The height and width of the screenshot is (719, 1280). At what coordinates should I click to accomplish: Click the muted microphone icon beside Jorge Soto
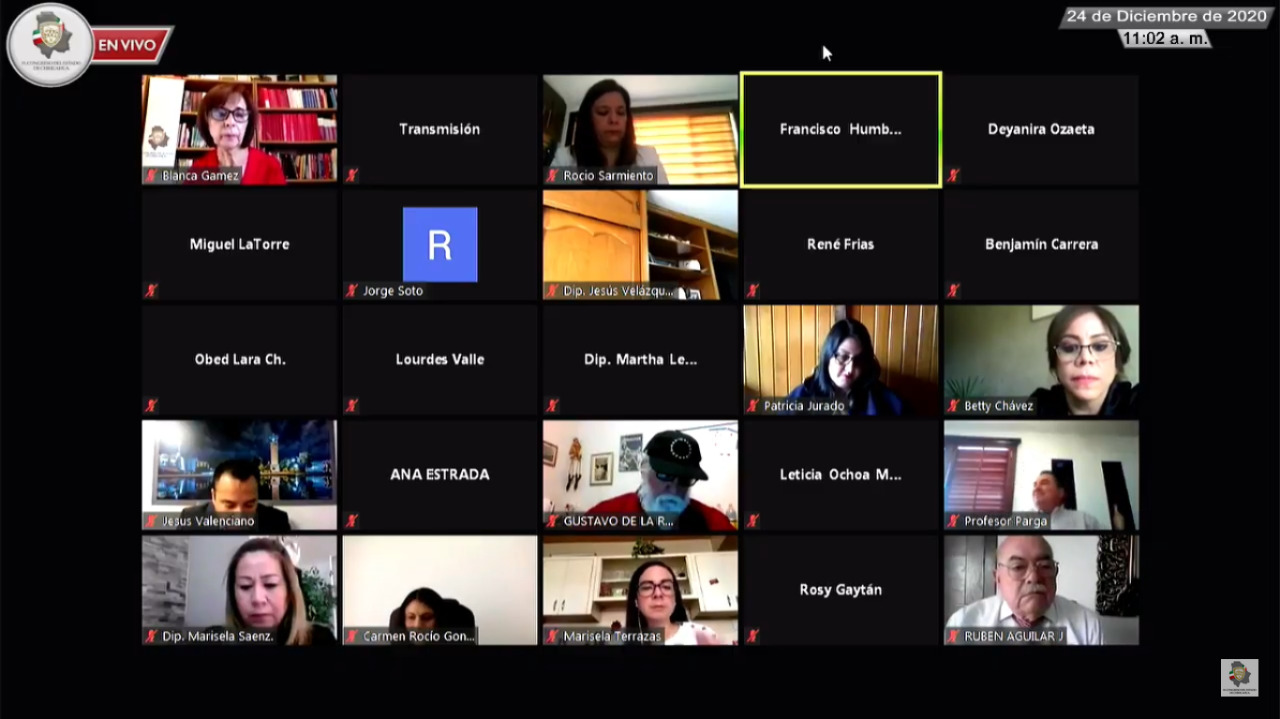coord(352,291)
